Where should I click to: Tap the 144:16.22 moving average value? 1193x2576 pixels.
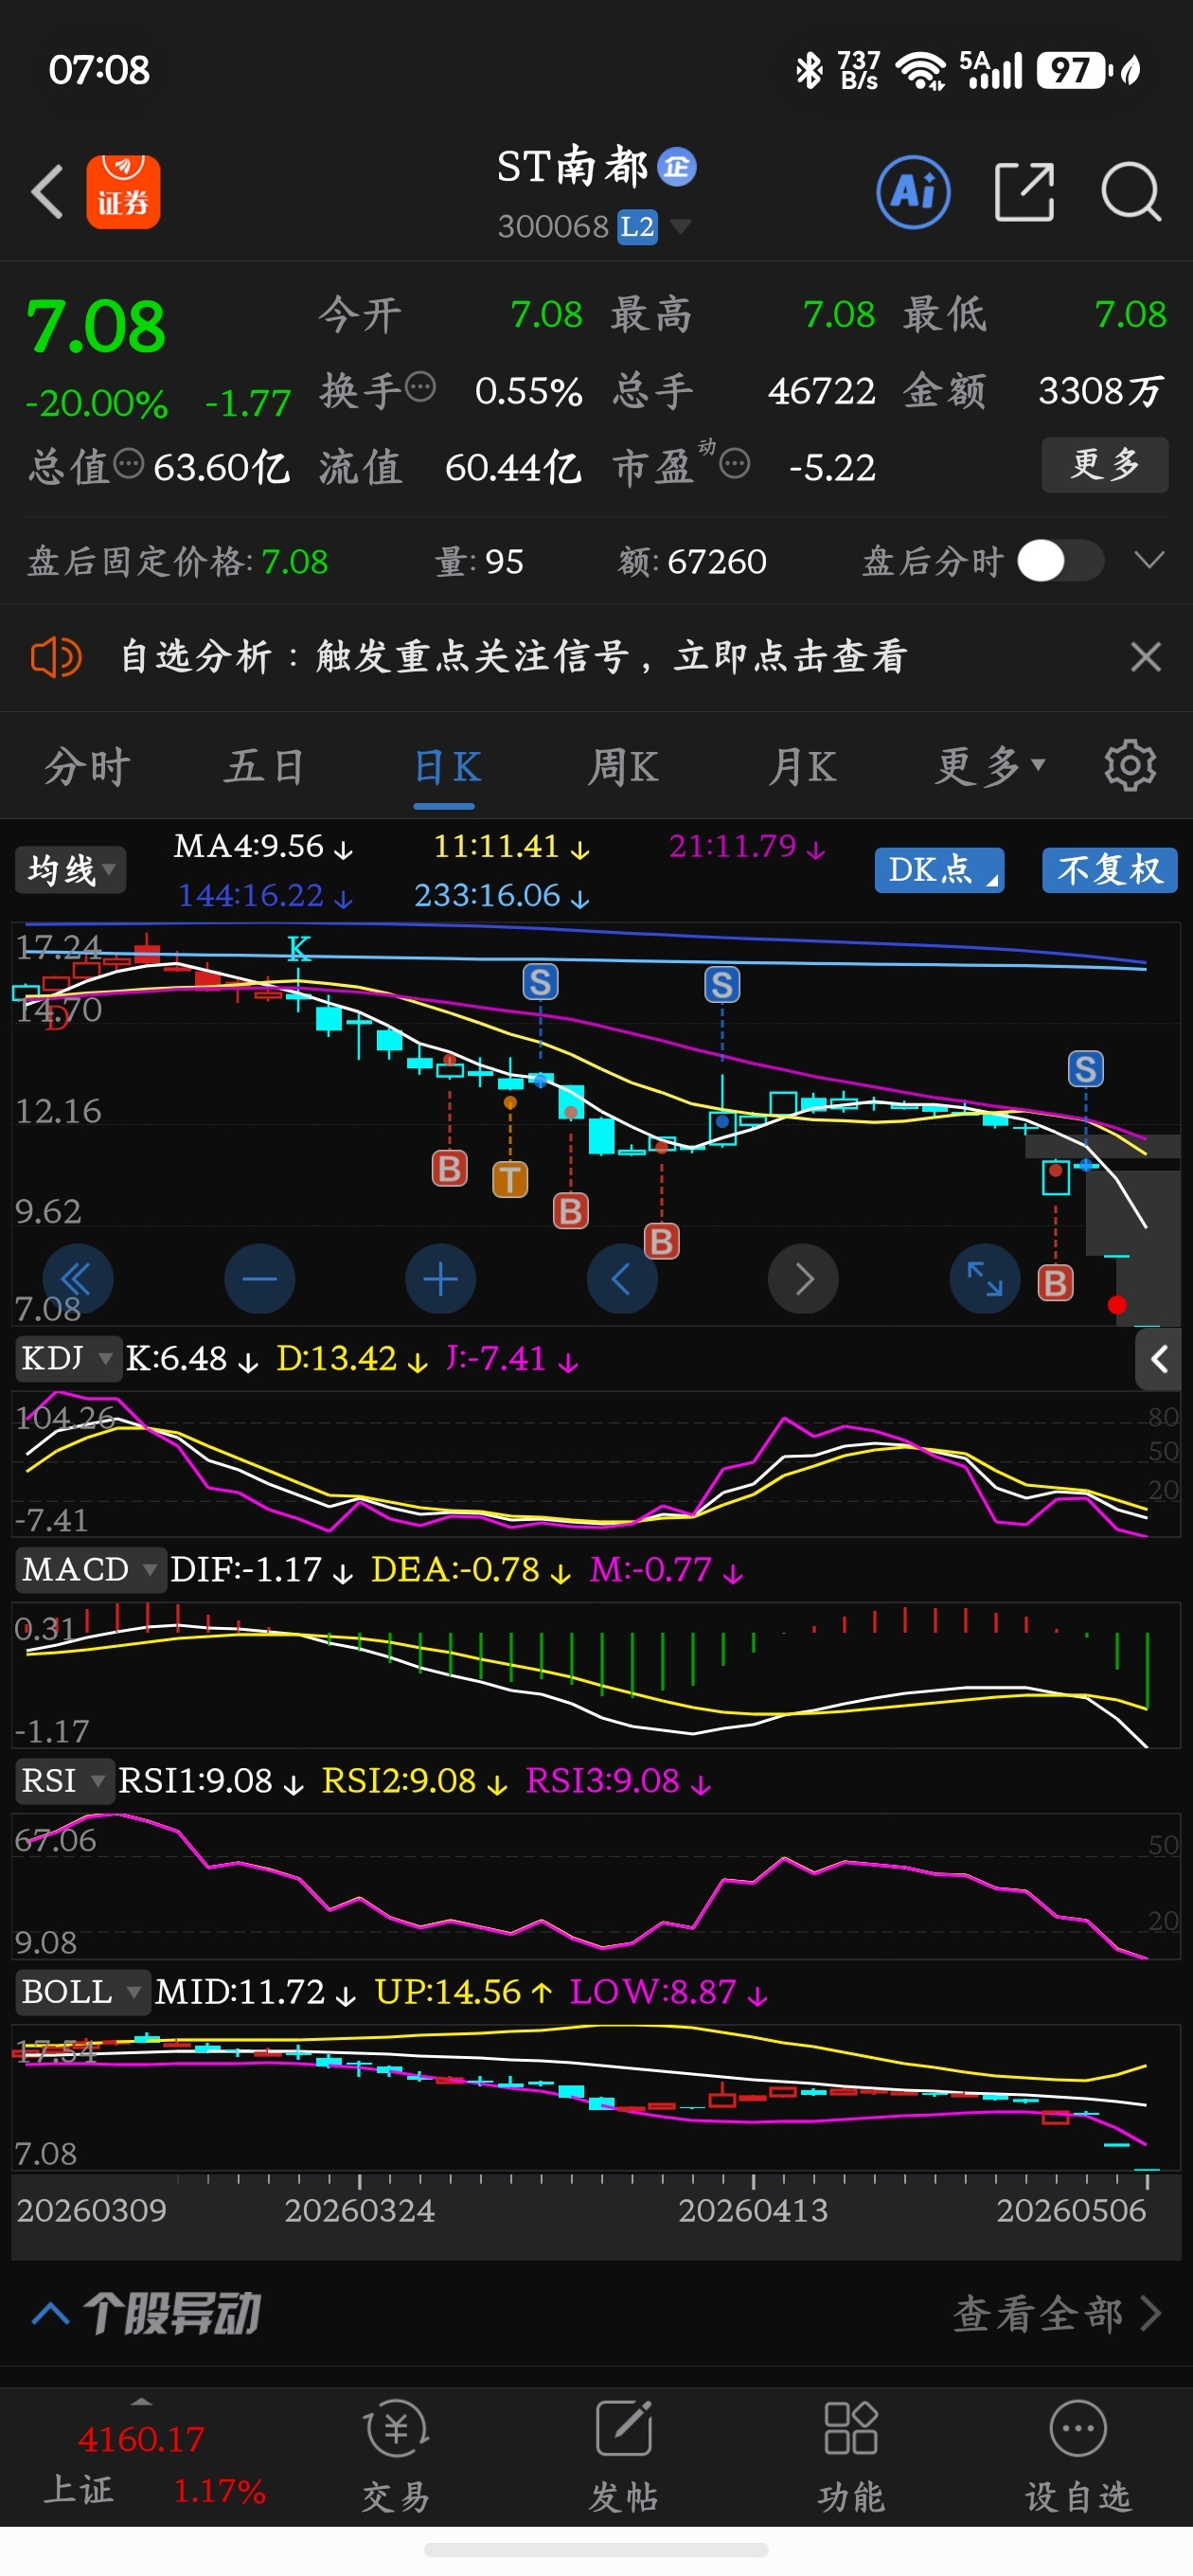(265, 895)
